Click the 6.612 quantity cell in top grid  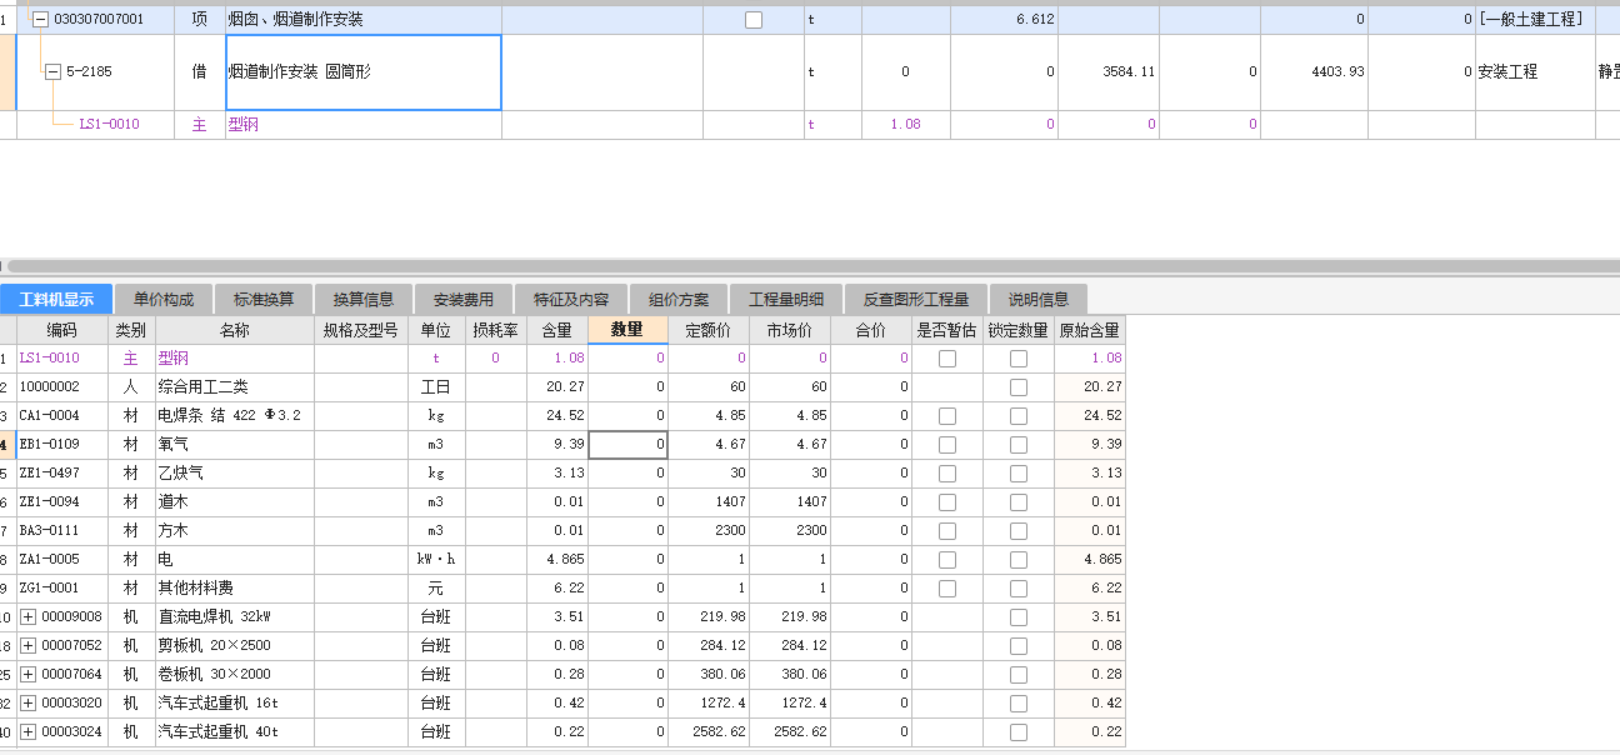1004,19
